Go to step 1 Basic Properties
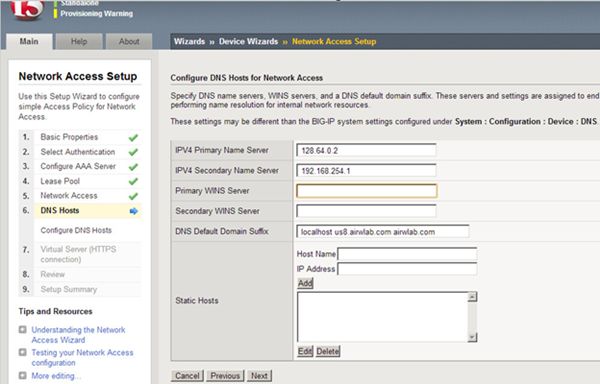Image resolution: width=600 pixels, height=384 pixels. coord(69,137)
